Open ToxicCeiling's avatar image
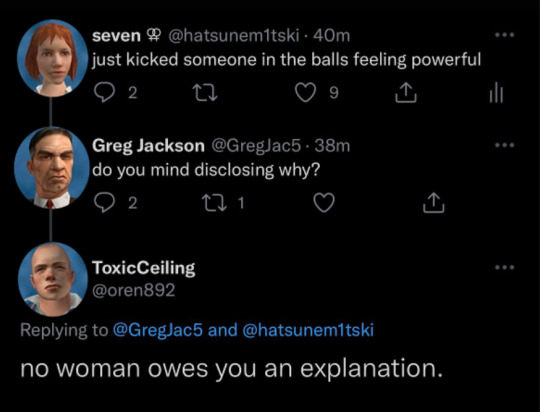The image size is (540, 412). [x=52, y=279]
